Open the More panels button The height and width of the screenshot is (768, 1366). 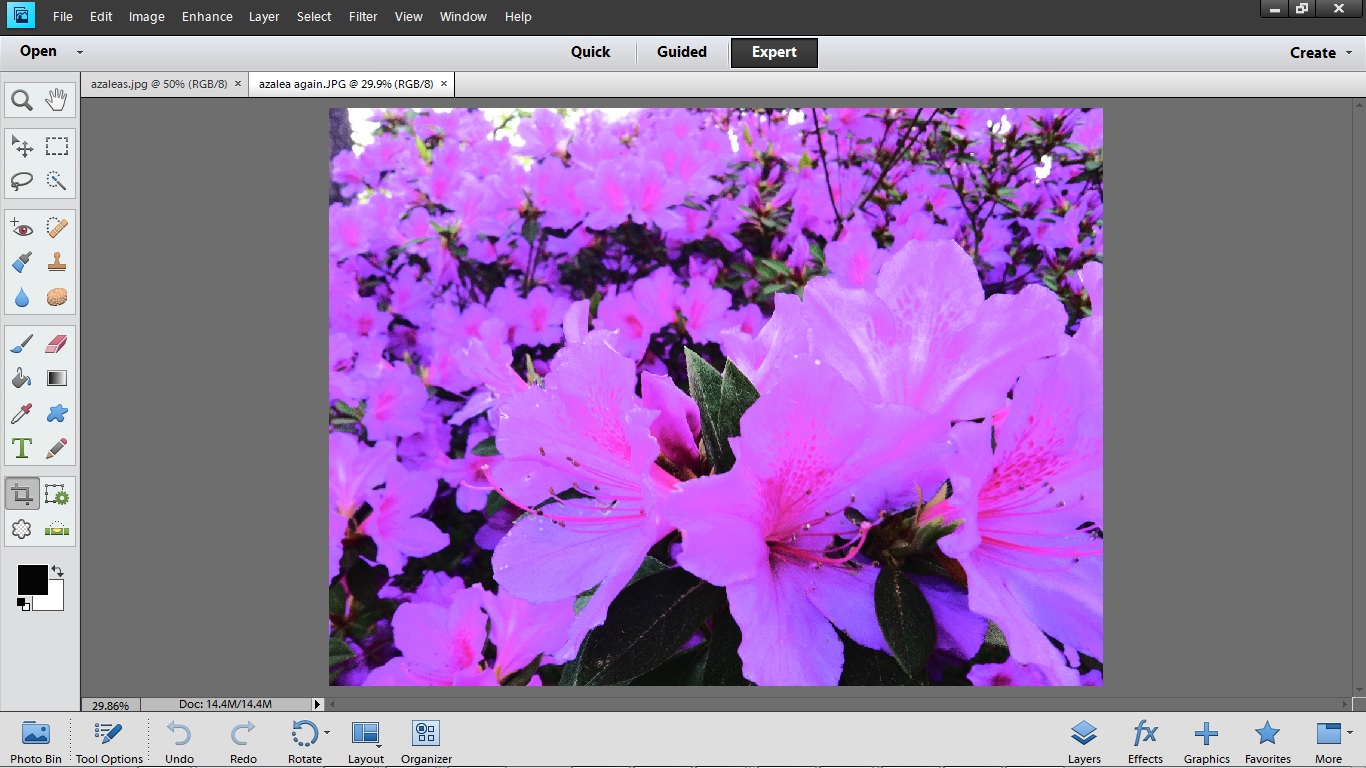1328,742
